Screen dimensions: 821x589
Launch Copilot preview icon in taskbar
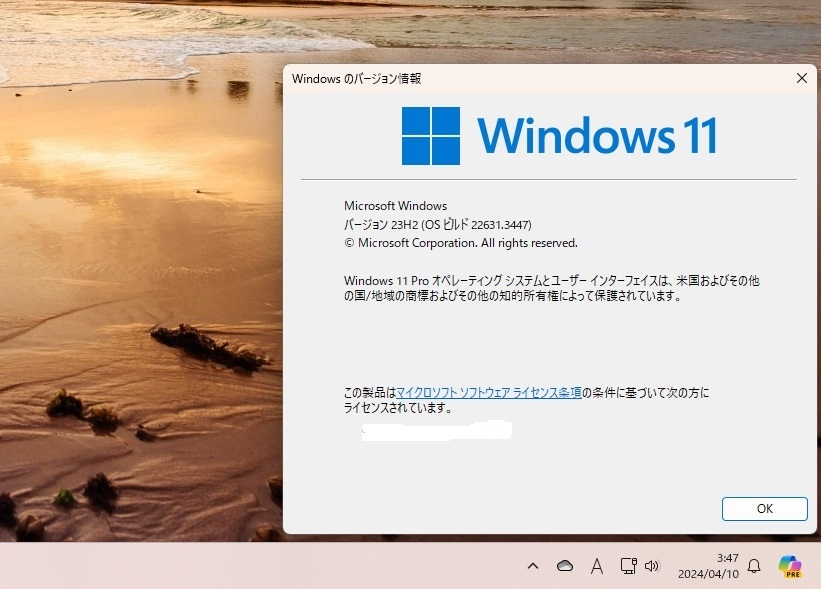click(790, 566)
